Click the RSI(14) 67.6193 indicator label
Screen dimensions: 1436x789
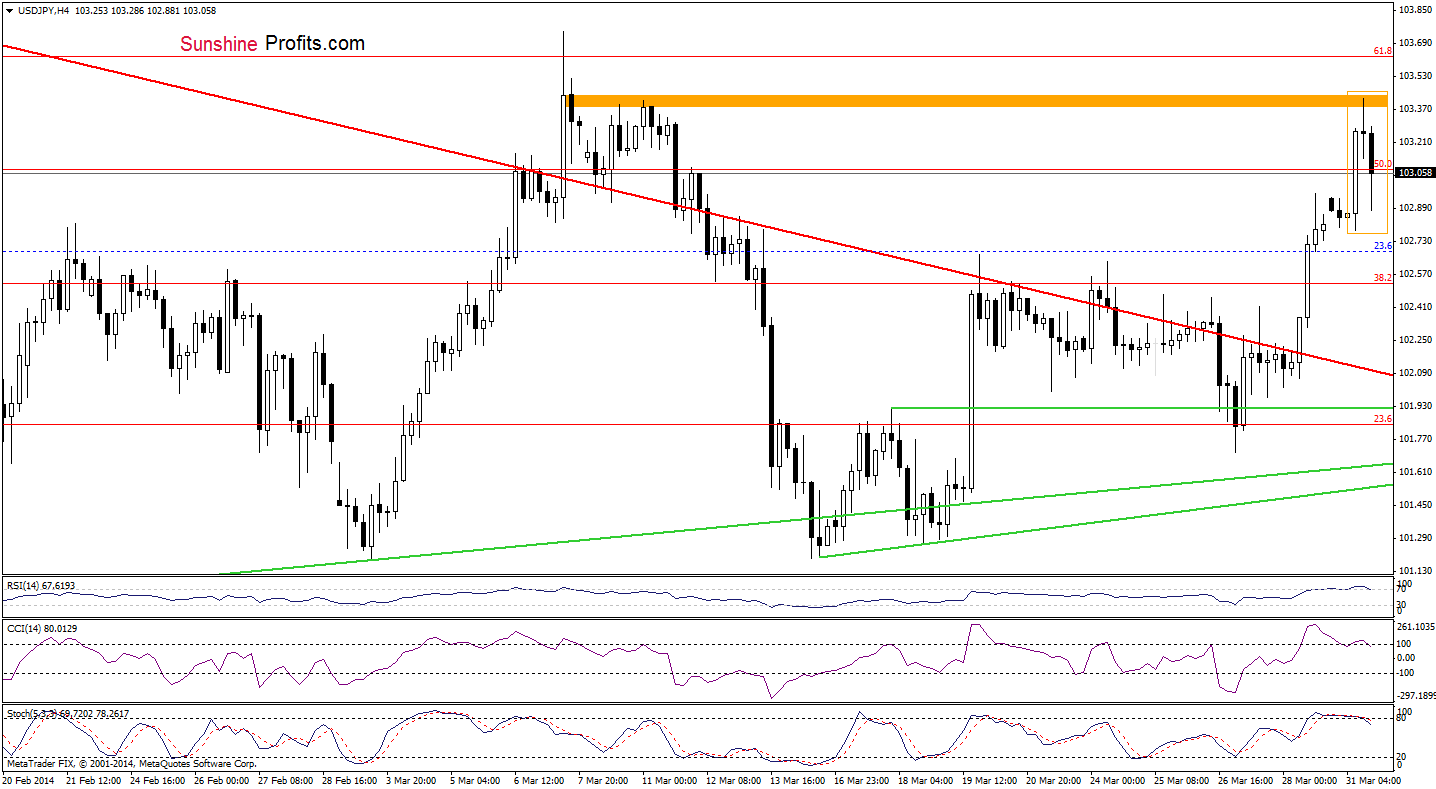point(41,584)
